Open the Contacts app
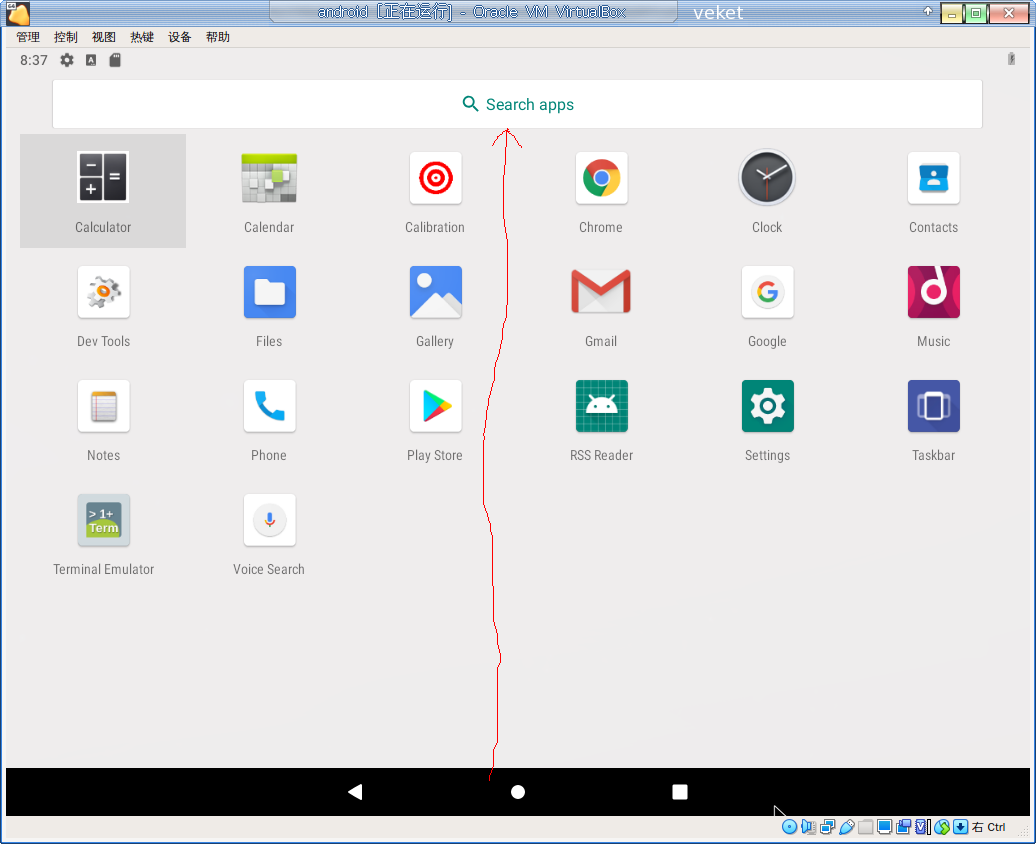 pyautogui.click(x=933, y=191)
